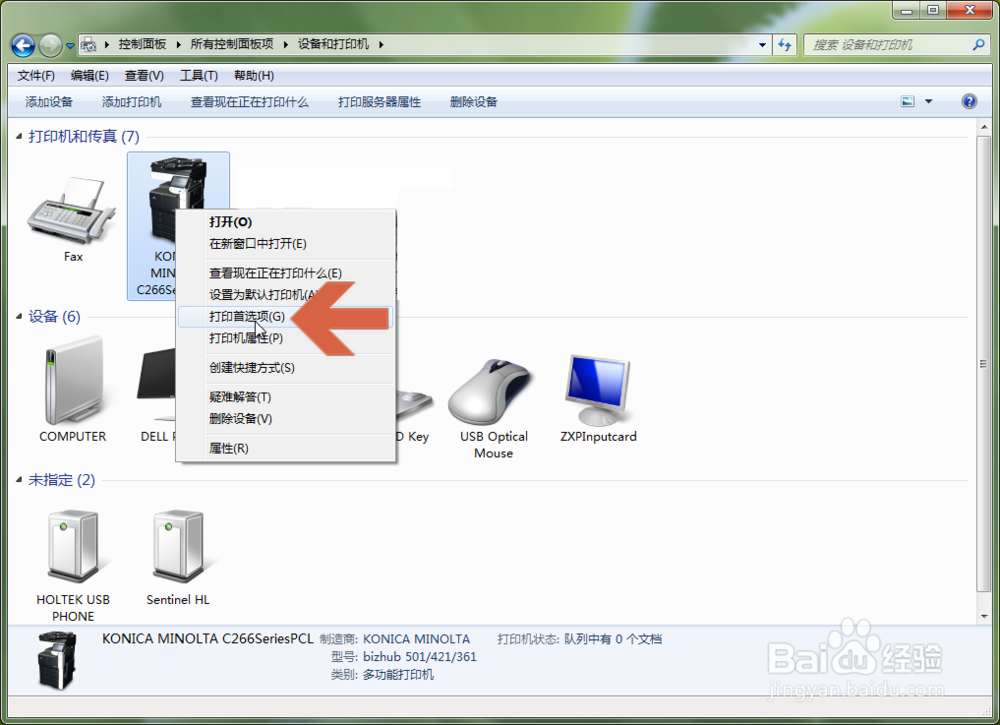The image size is (1000, 725).
Task: Click the Forward navigation arrow
Action: coord(50,45)
